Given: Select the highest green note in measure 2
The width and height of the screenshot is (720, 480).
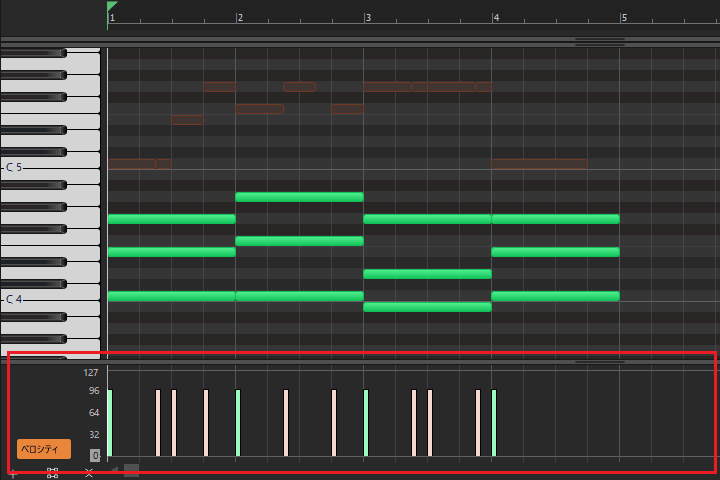Looking at the screenshot, I should coord(299,197).
